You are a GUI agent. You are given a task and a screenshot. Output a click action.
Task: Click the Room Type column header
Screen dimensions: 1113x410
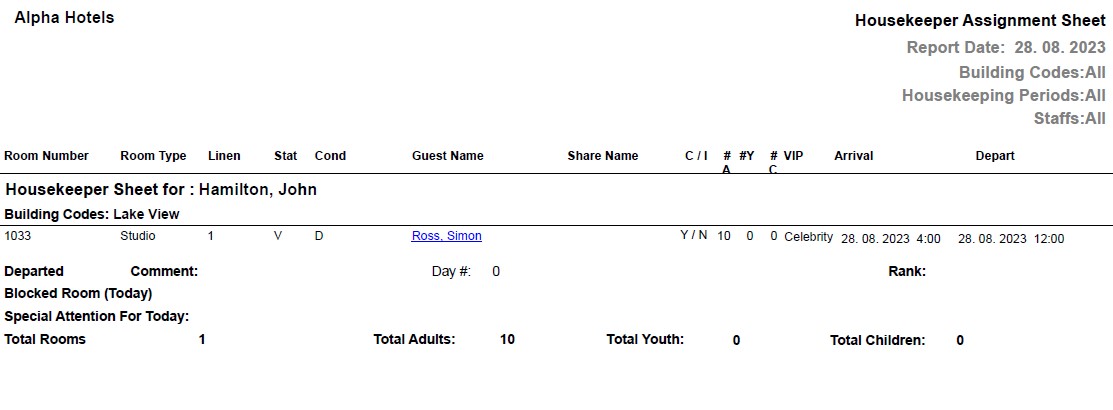coord(153,156)
